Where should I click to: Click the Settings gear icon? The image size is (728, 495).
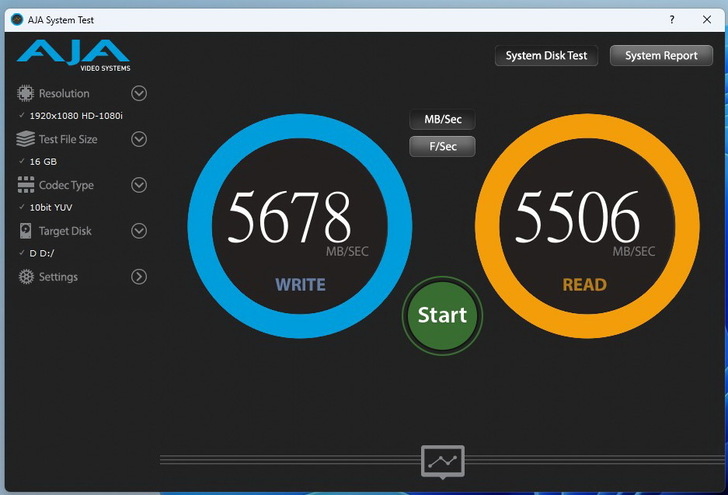(26, 277)
